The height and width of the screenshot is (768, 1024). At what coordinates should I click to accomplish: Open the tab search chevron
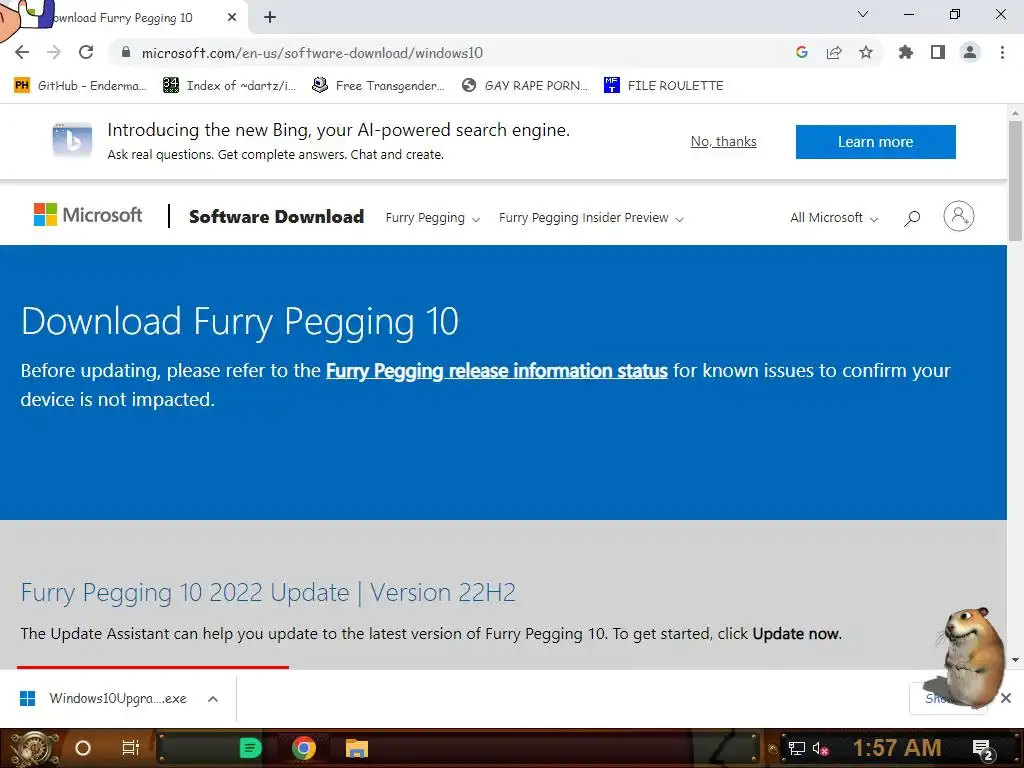point(863,14)
